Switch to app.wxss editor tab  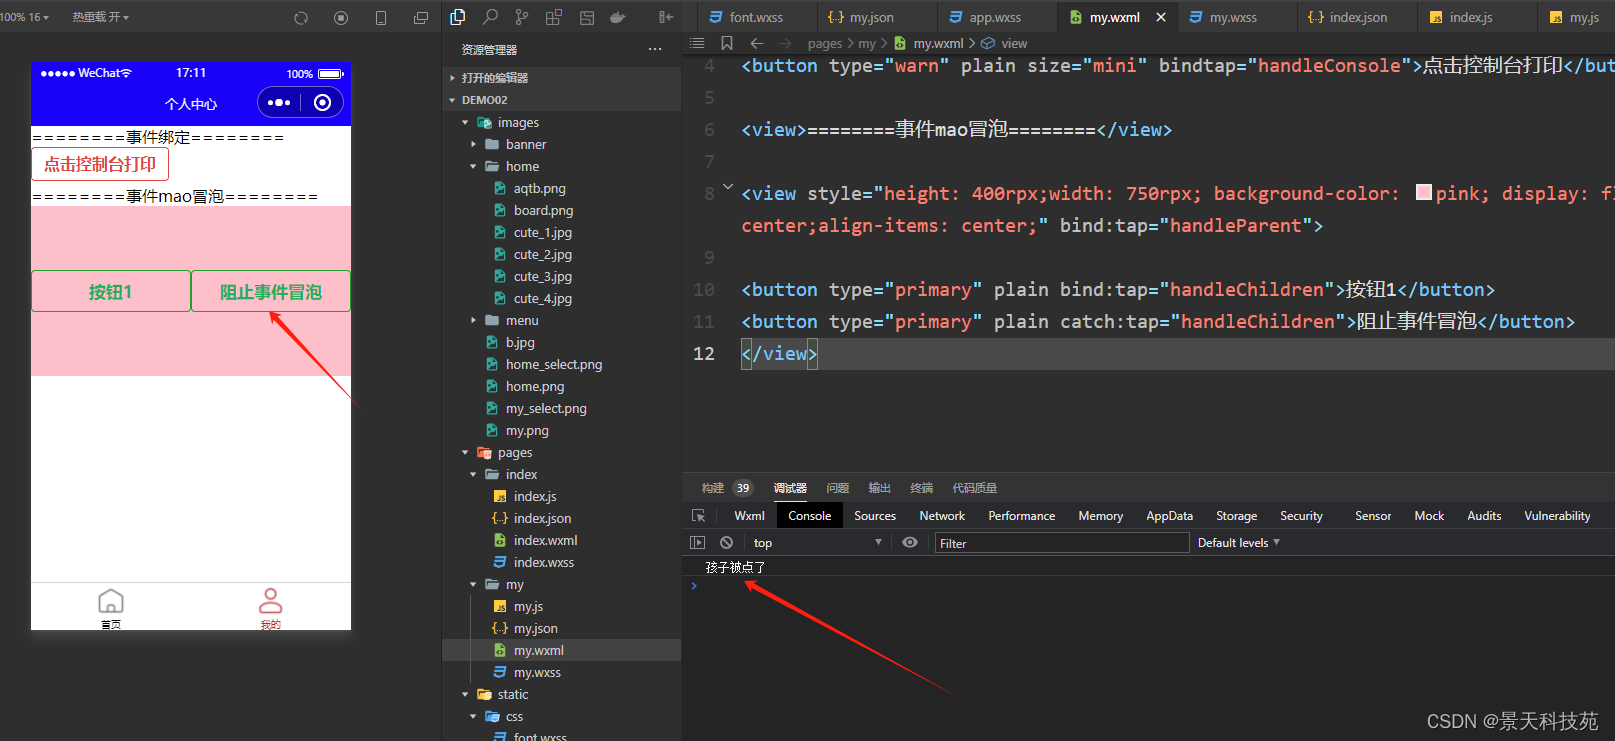click(995, 17)
